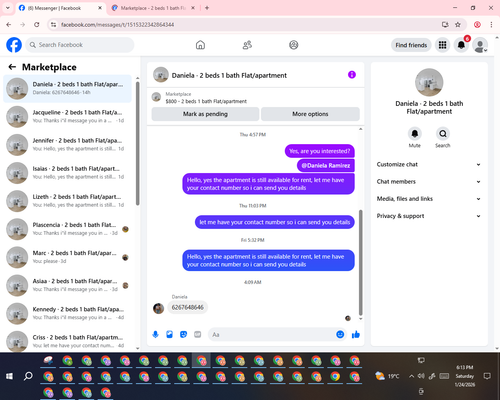The image size is (500, 400).
Task: Mute this conversation with bell icon
Action: point(415,134)
